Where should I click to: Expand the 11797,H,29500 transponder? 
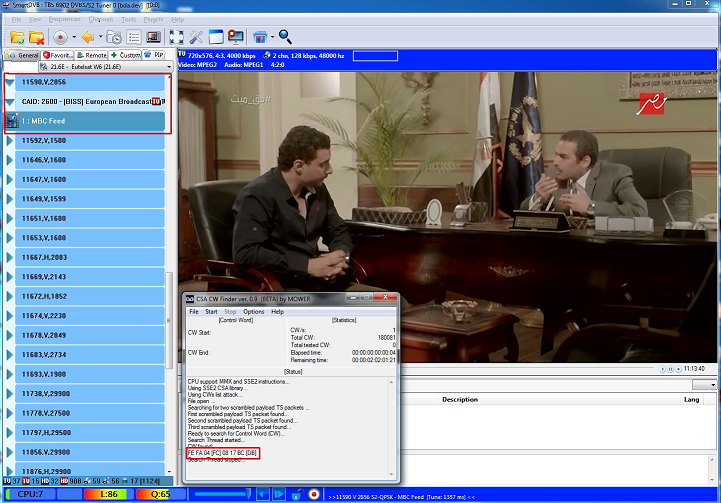click(x=10, y=433)
